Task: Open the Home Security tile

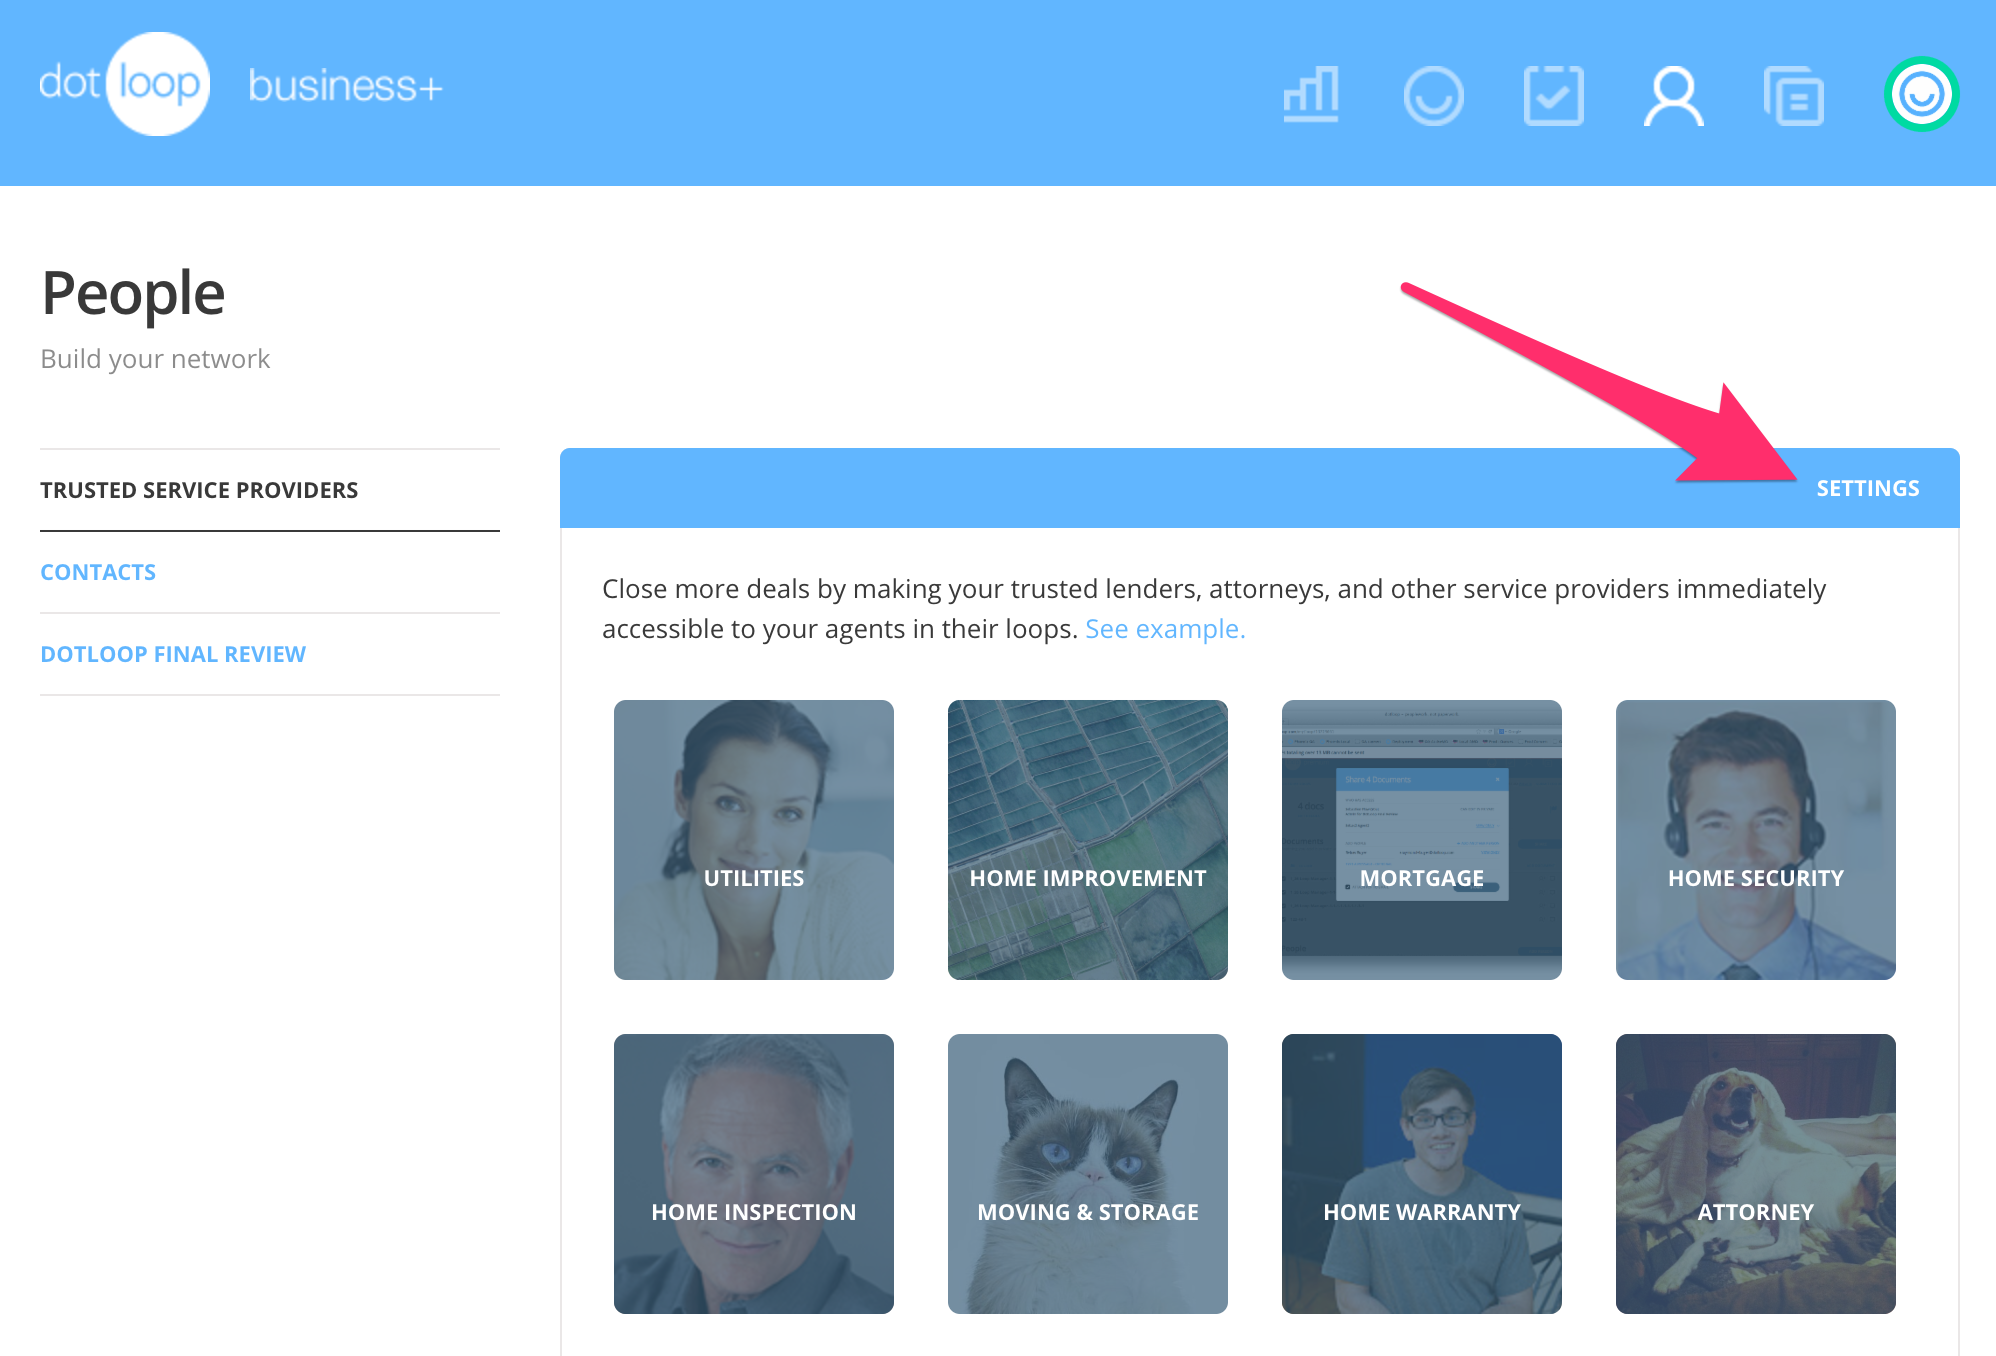Action: click(1756, 840)
